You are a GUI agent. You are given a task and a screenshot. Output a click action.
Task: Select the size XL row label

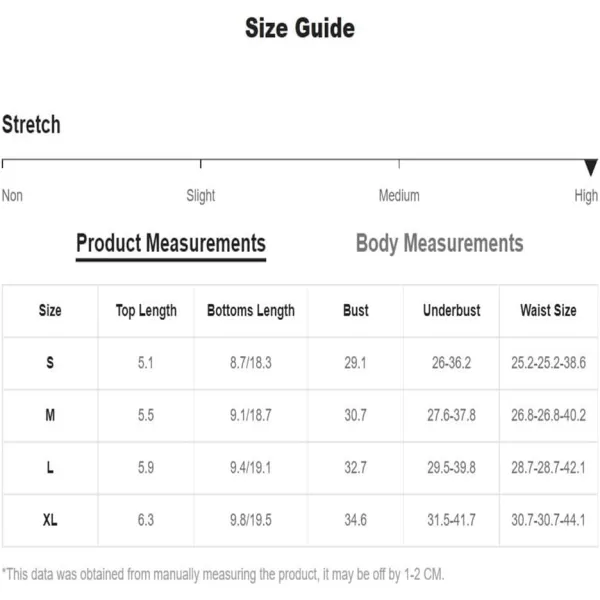click(x=50, y=520)
